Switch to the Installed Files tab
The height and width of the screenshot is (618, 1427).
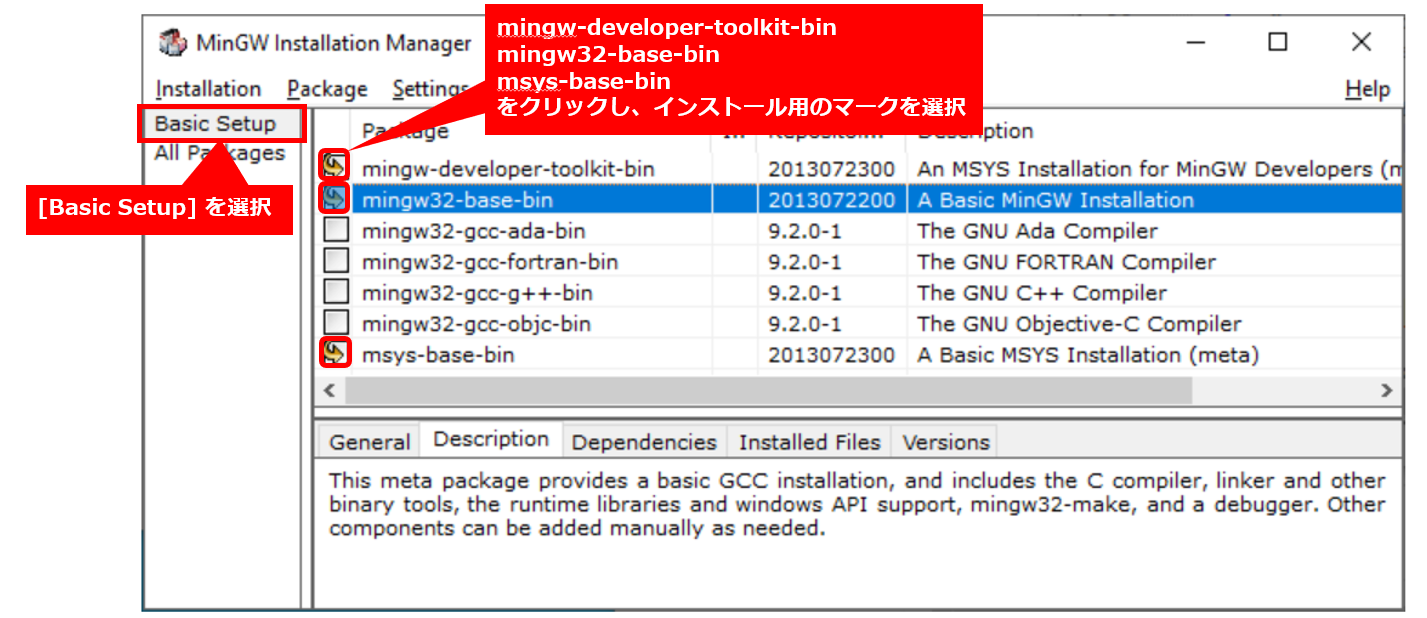[x=809, y=442]
